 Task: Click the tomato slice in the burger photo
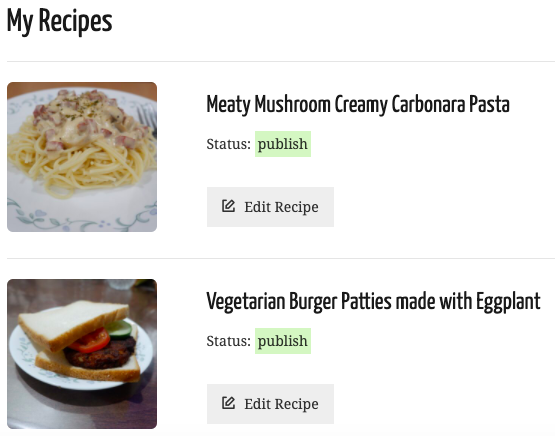(x=90, y=340)
